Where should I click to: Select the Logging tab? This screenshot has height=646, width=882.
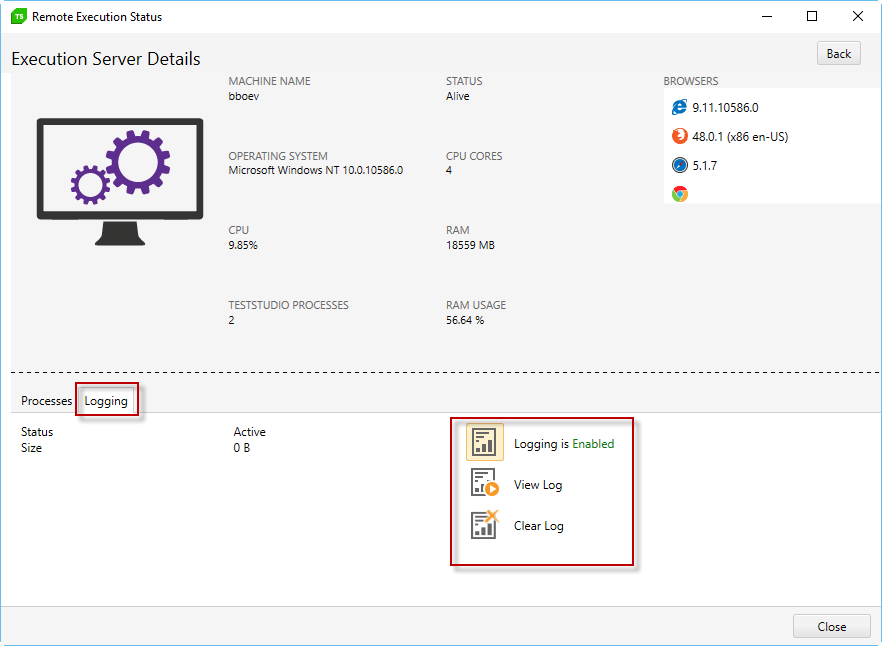point(106,400)
